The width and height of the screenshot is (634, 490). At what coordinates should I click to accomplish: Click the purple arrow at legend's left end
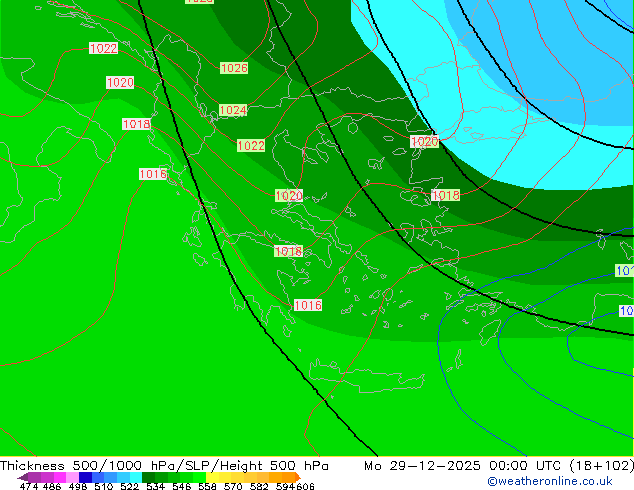pyautogui.click(x=22, y=477)
